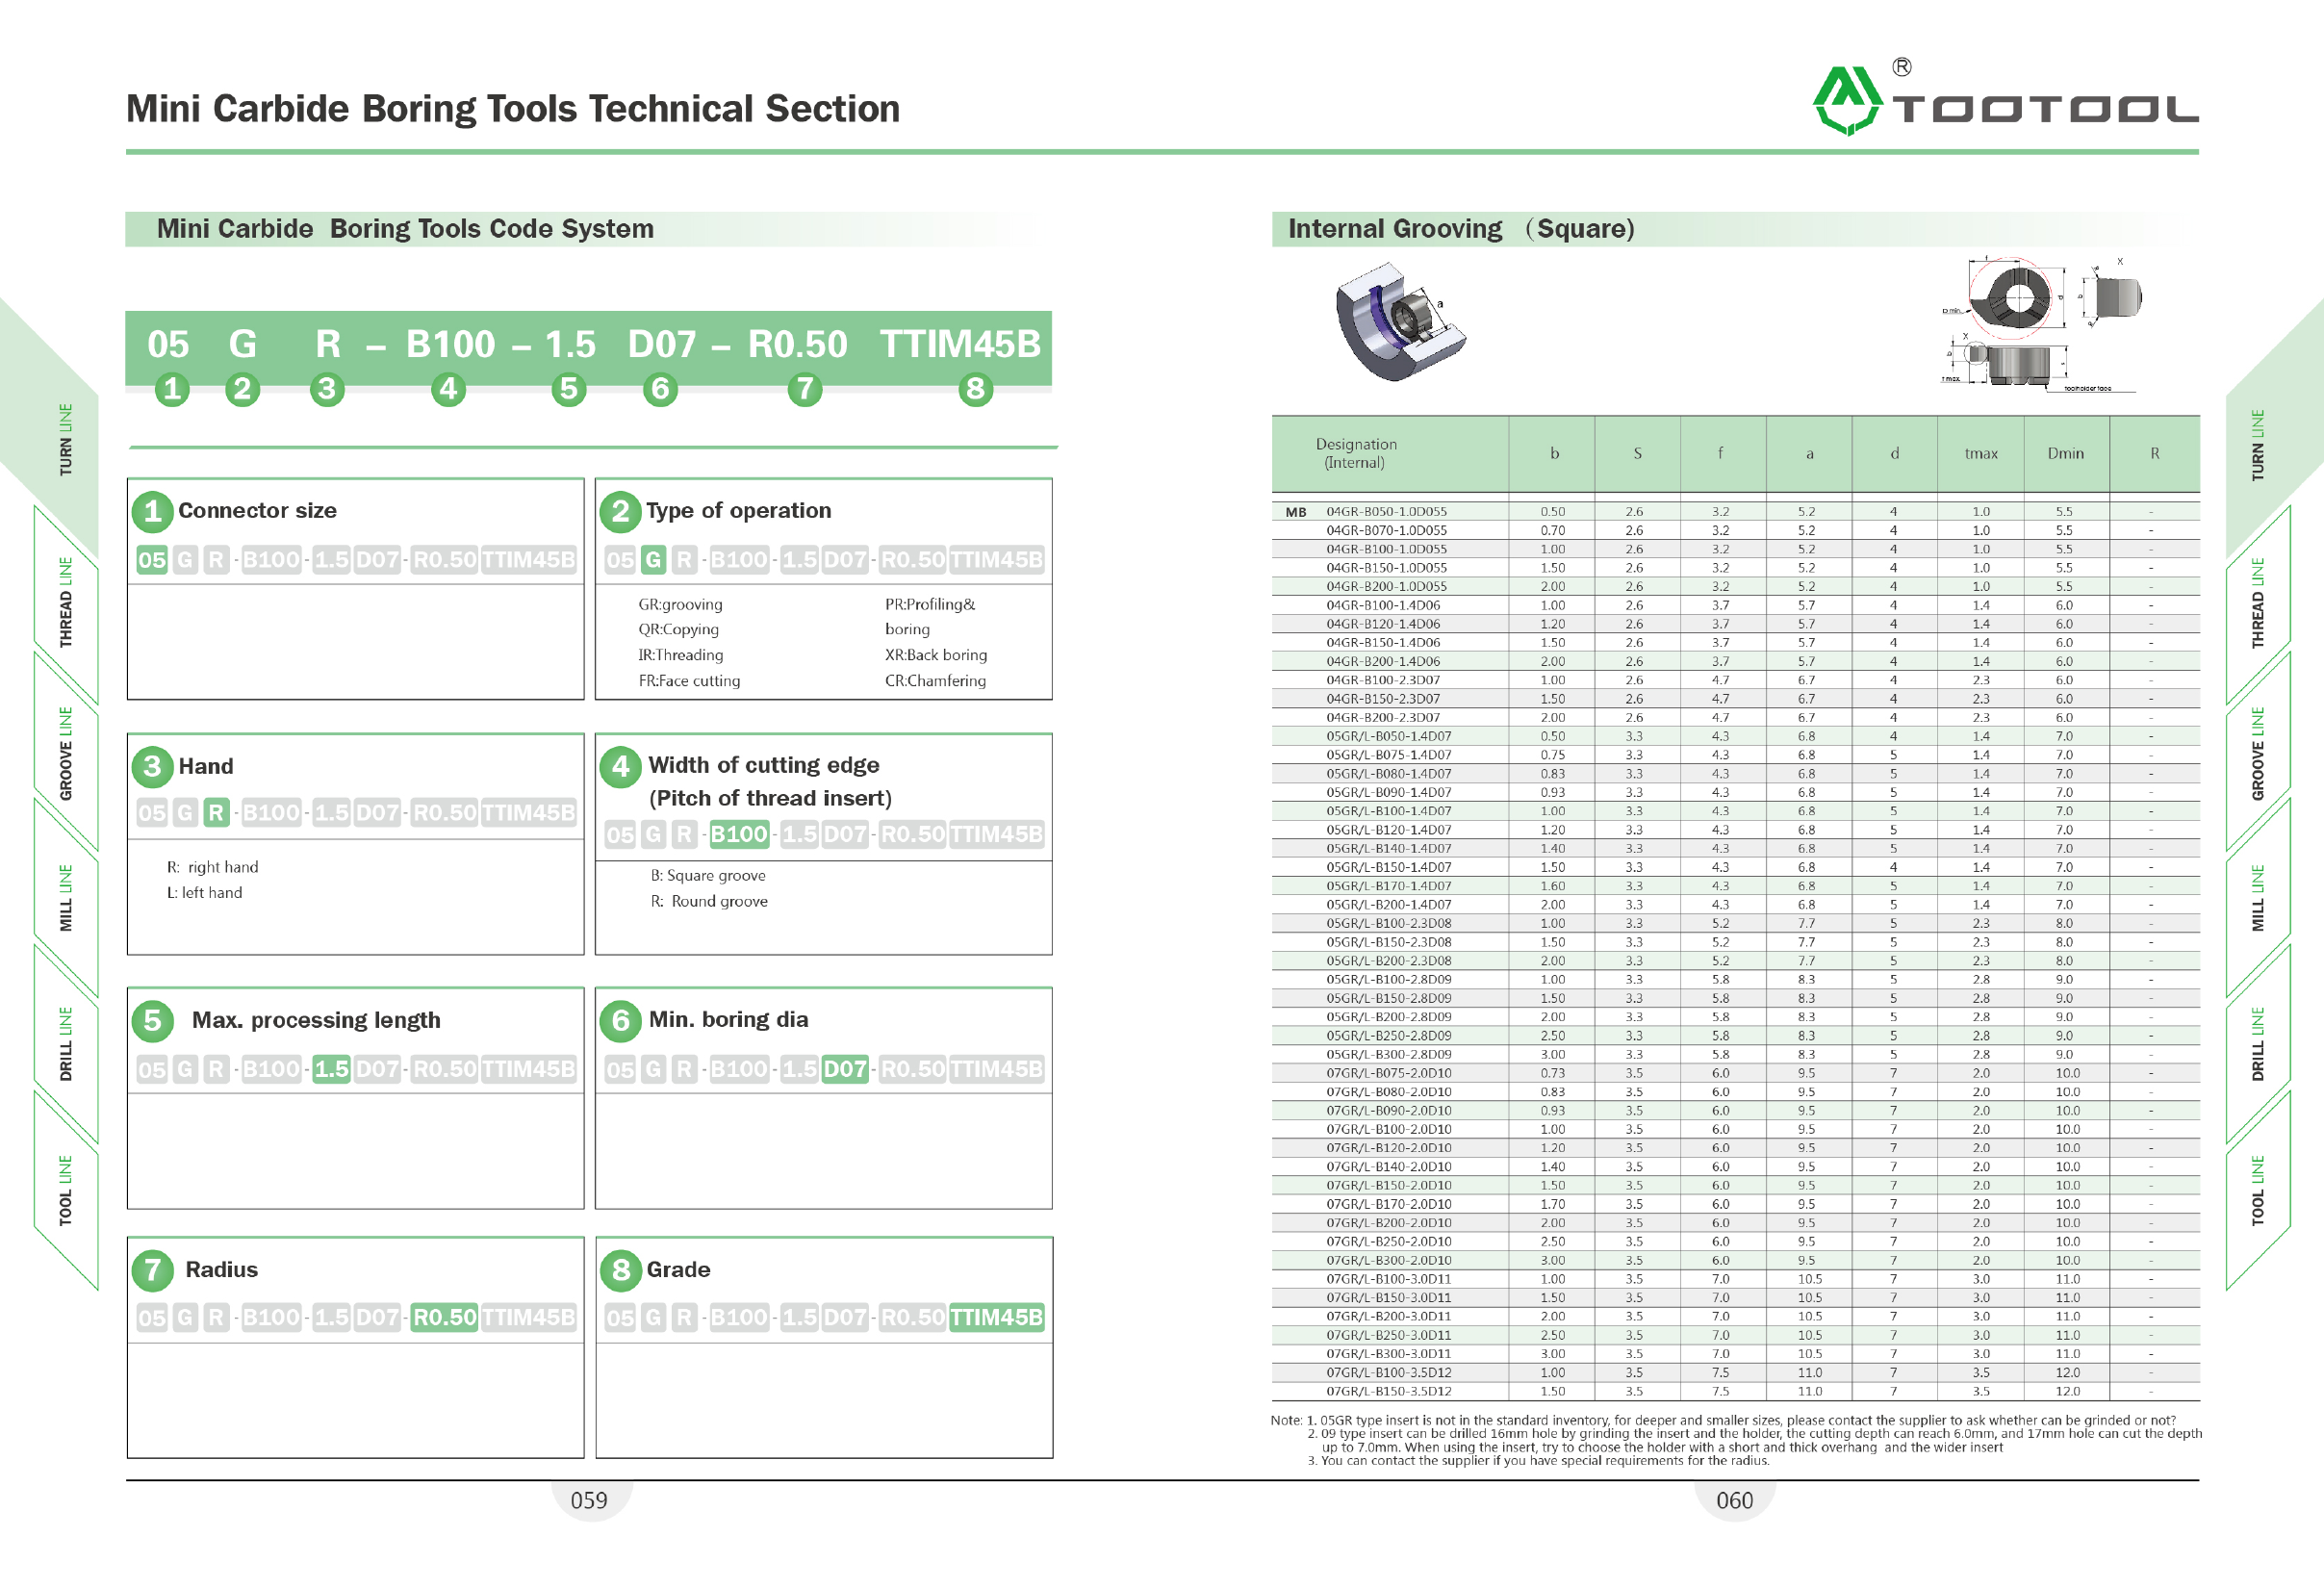
Task: Click the highlighted 05 chip in Connector size box
Action: tap(152, 559)
